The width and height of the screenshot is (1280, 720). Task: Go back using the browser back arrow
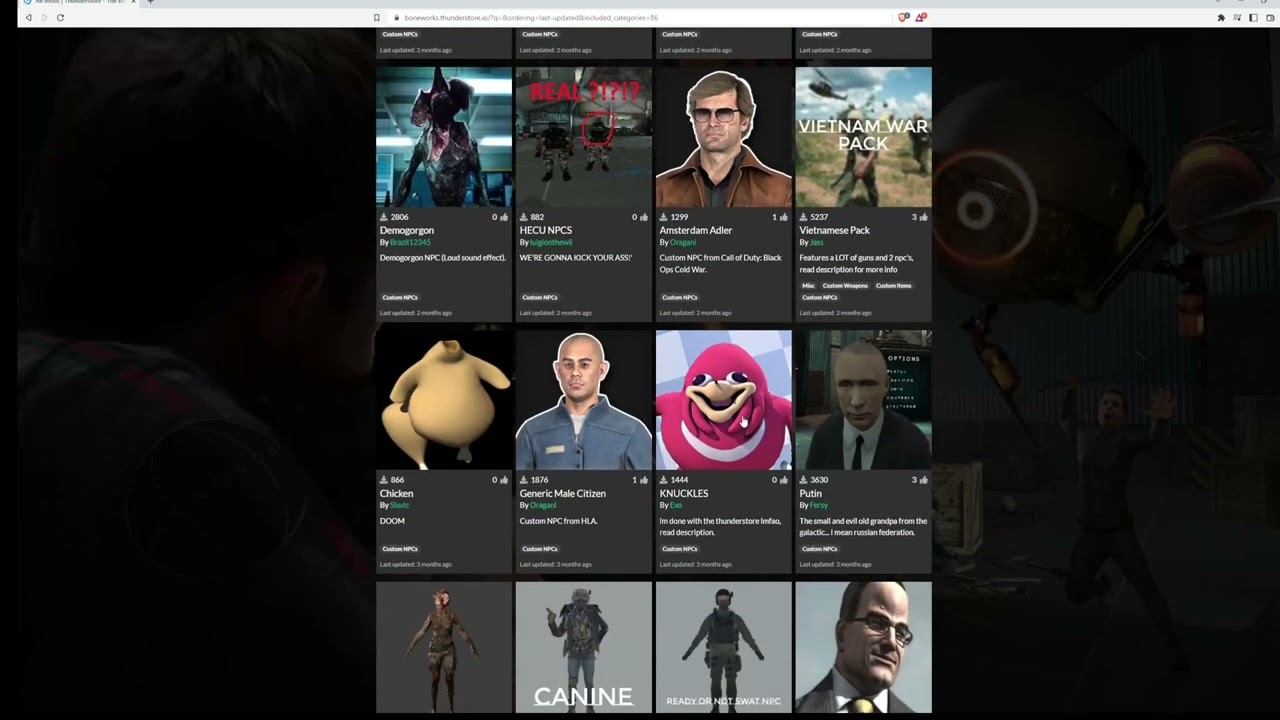point(28,17)
